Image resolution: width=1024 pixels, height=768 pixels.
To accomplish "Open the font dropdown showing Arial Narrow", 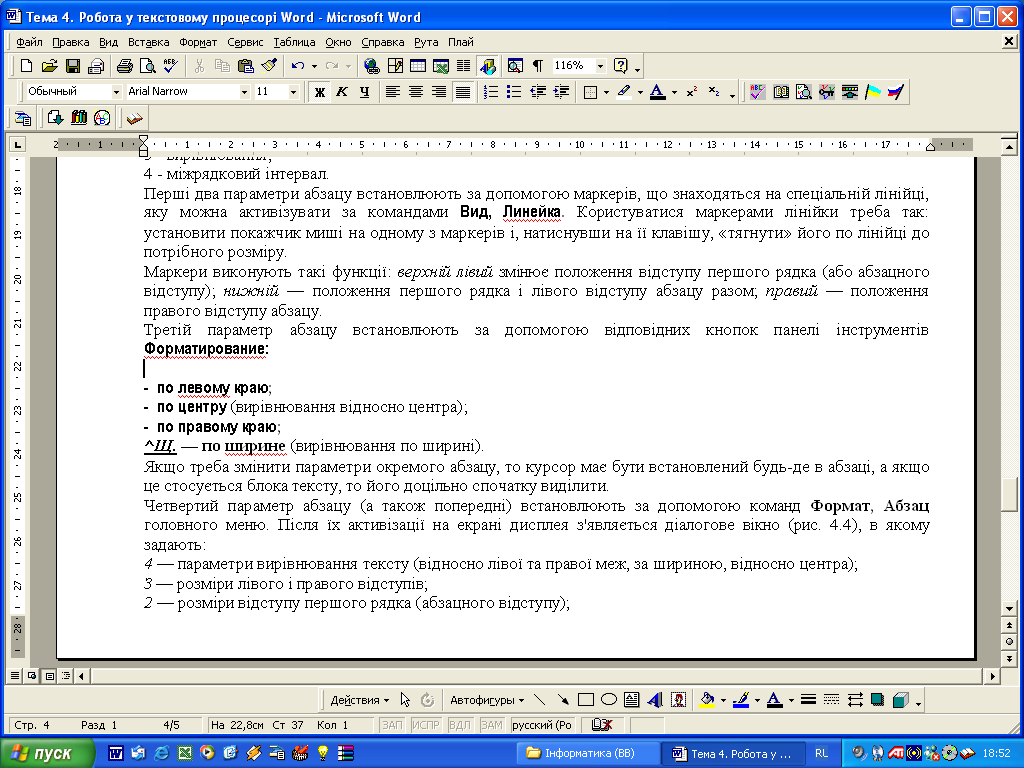I will [x=244, y=92].
